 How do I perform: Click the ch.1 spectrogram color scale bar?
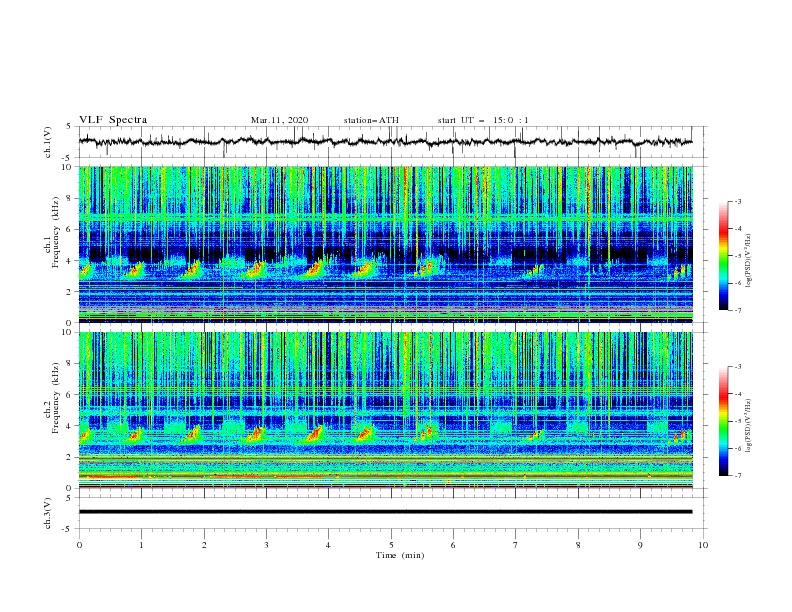point(723,256)
